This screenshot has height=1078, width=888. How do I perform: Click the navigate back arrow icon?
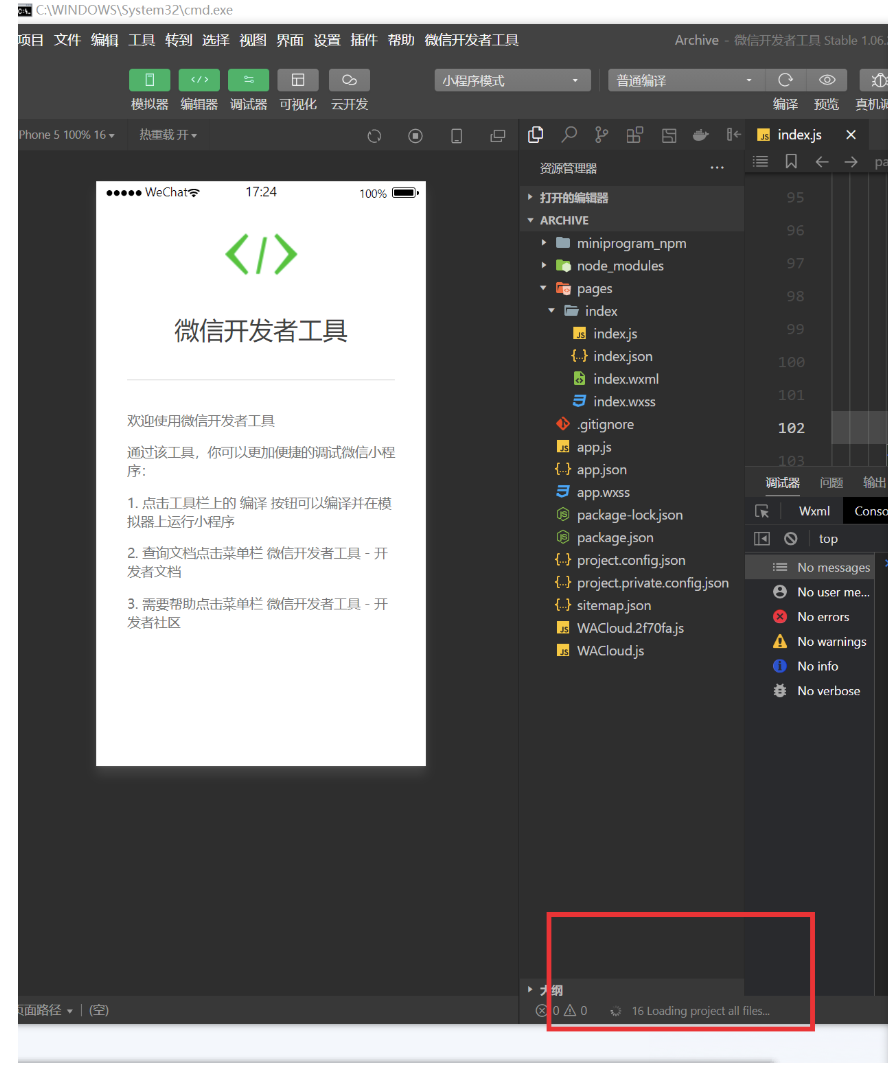[x=821, y=162]
